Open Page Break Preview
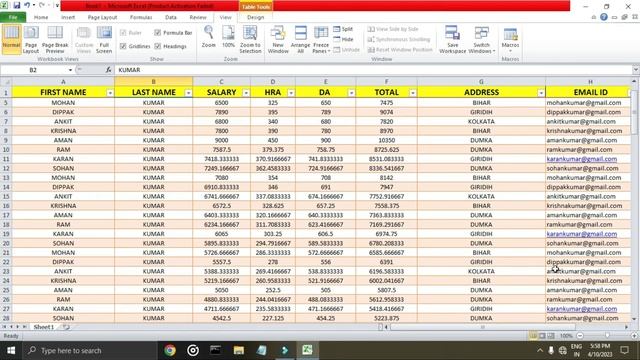 (55, 40)
